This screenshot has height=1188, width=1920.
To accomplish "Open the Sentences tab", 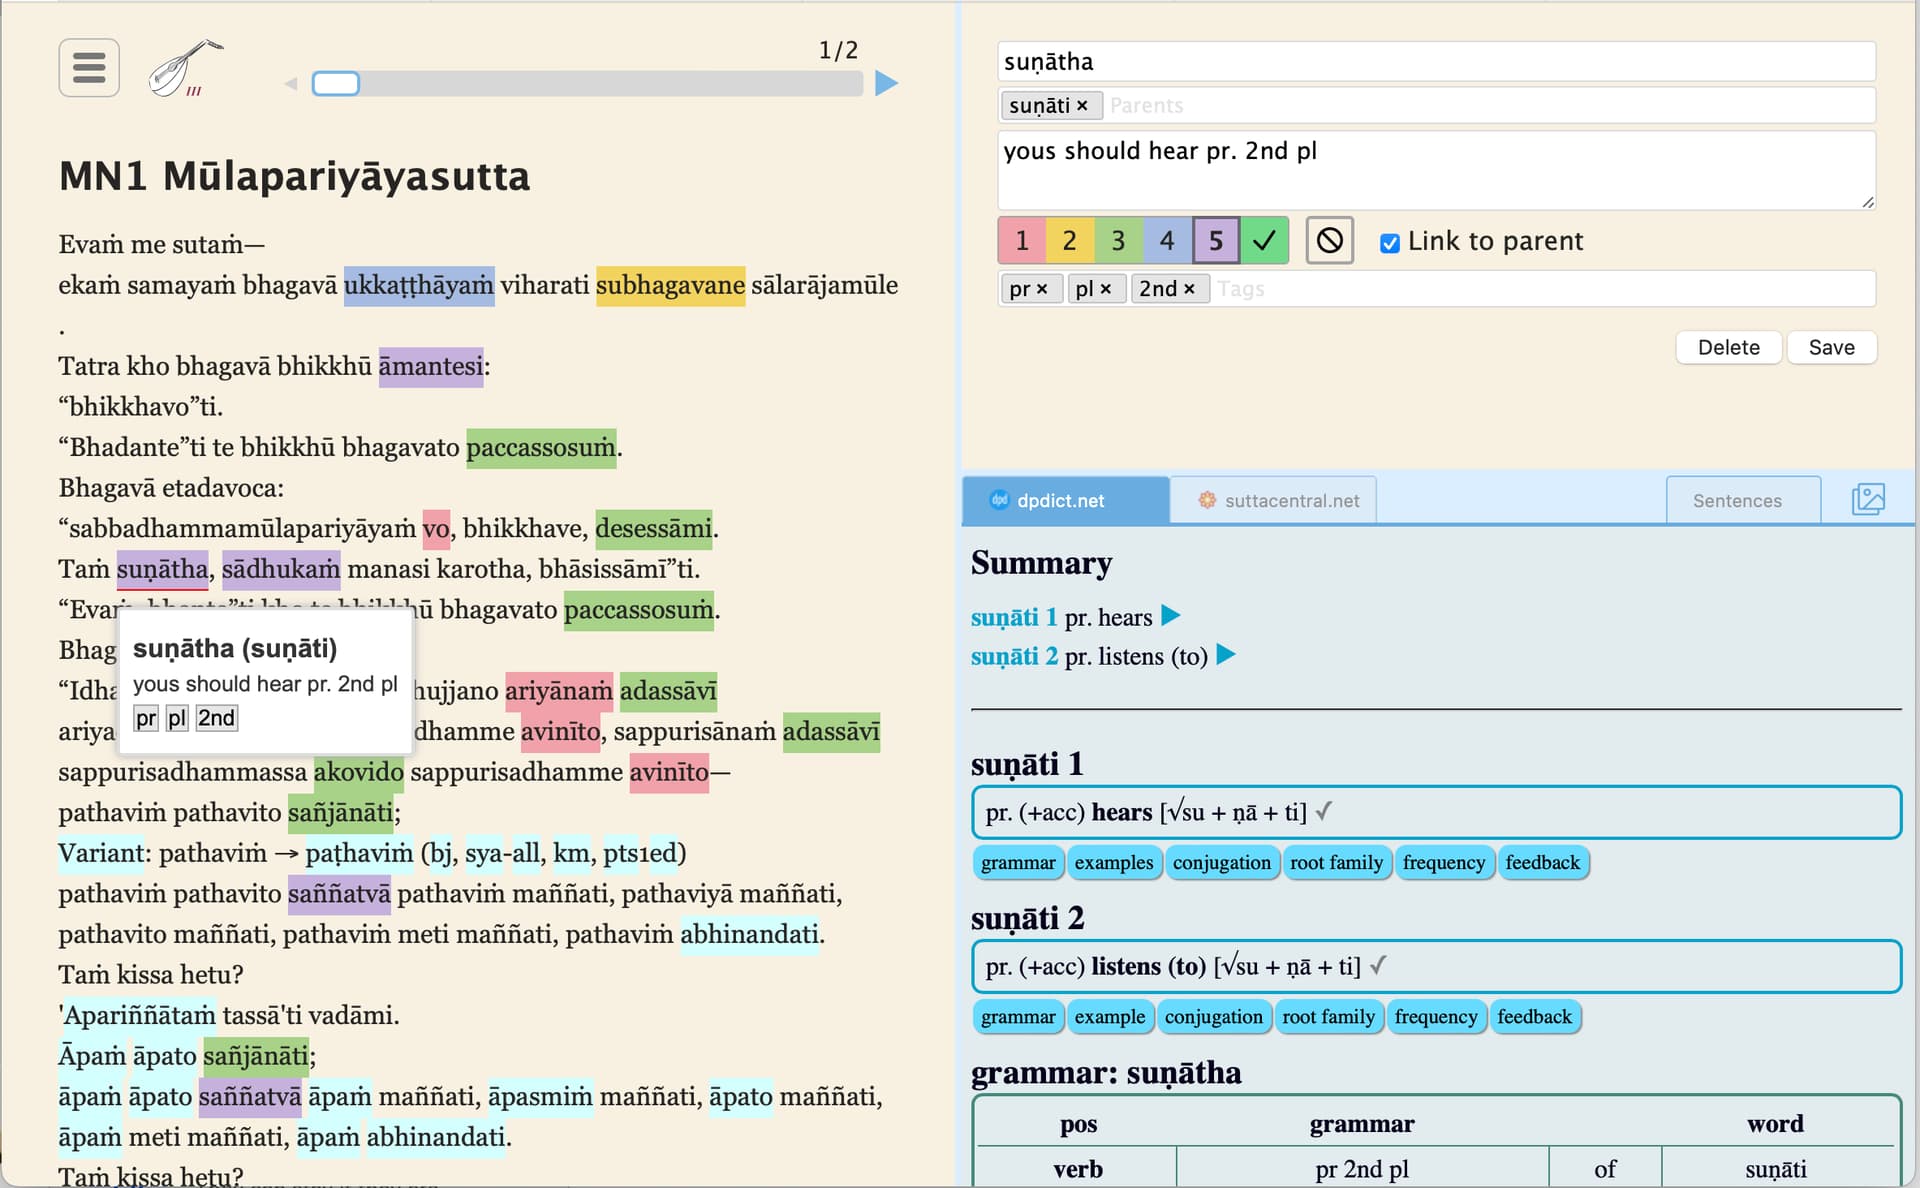I will point(1736,500).
